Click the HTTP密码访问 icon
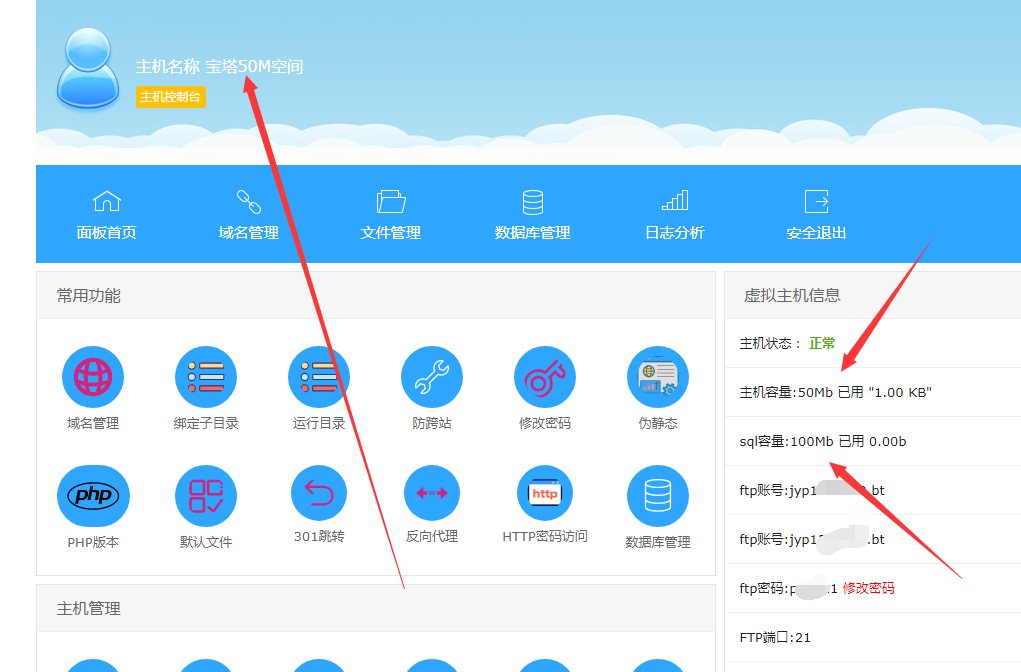The width and height of the screenshot is (1021, 672). pyautogui.click(x=544, y=494)
